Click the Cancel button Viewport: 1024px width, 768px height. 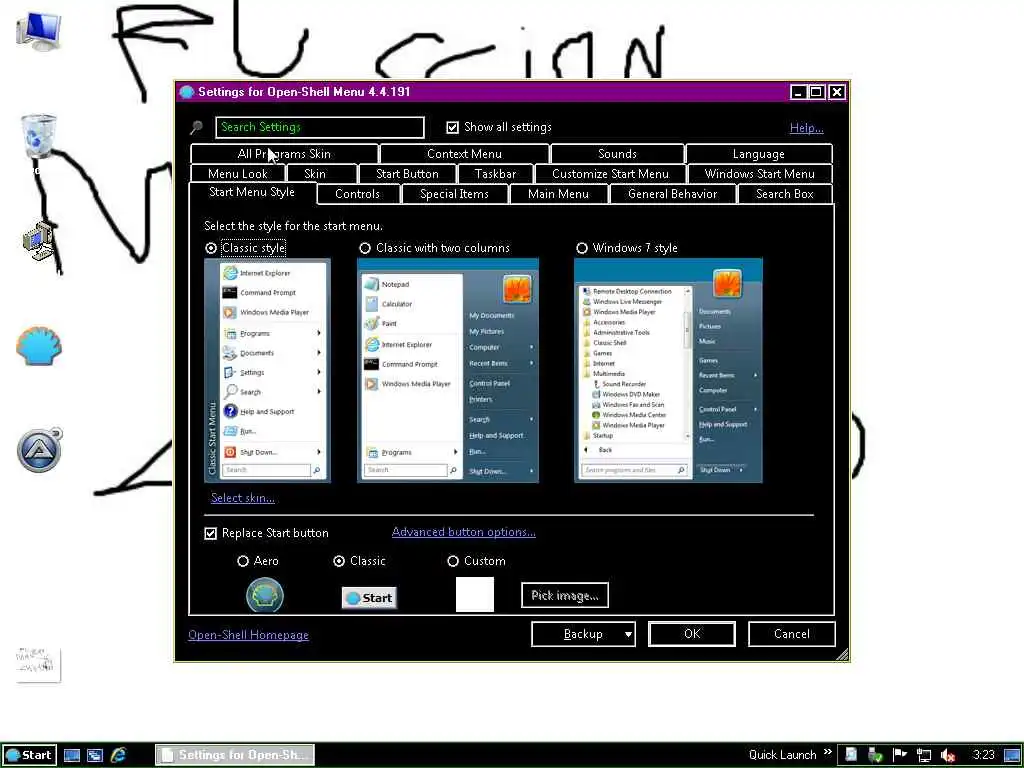tap(792, 634)
